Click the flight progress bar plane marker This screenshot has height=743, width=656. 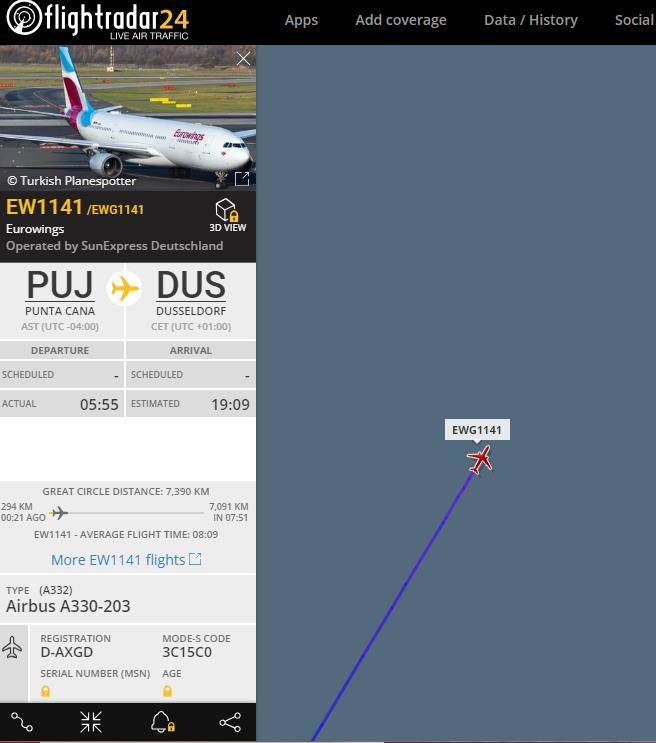point(58,513)
